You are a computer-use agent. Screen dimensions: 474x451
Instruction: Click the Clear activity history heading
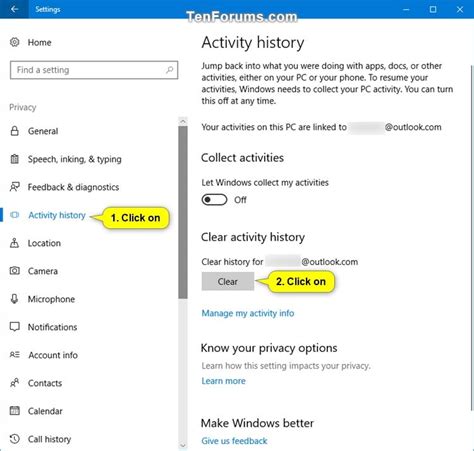[253, 237]
